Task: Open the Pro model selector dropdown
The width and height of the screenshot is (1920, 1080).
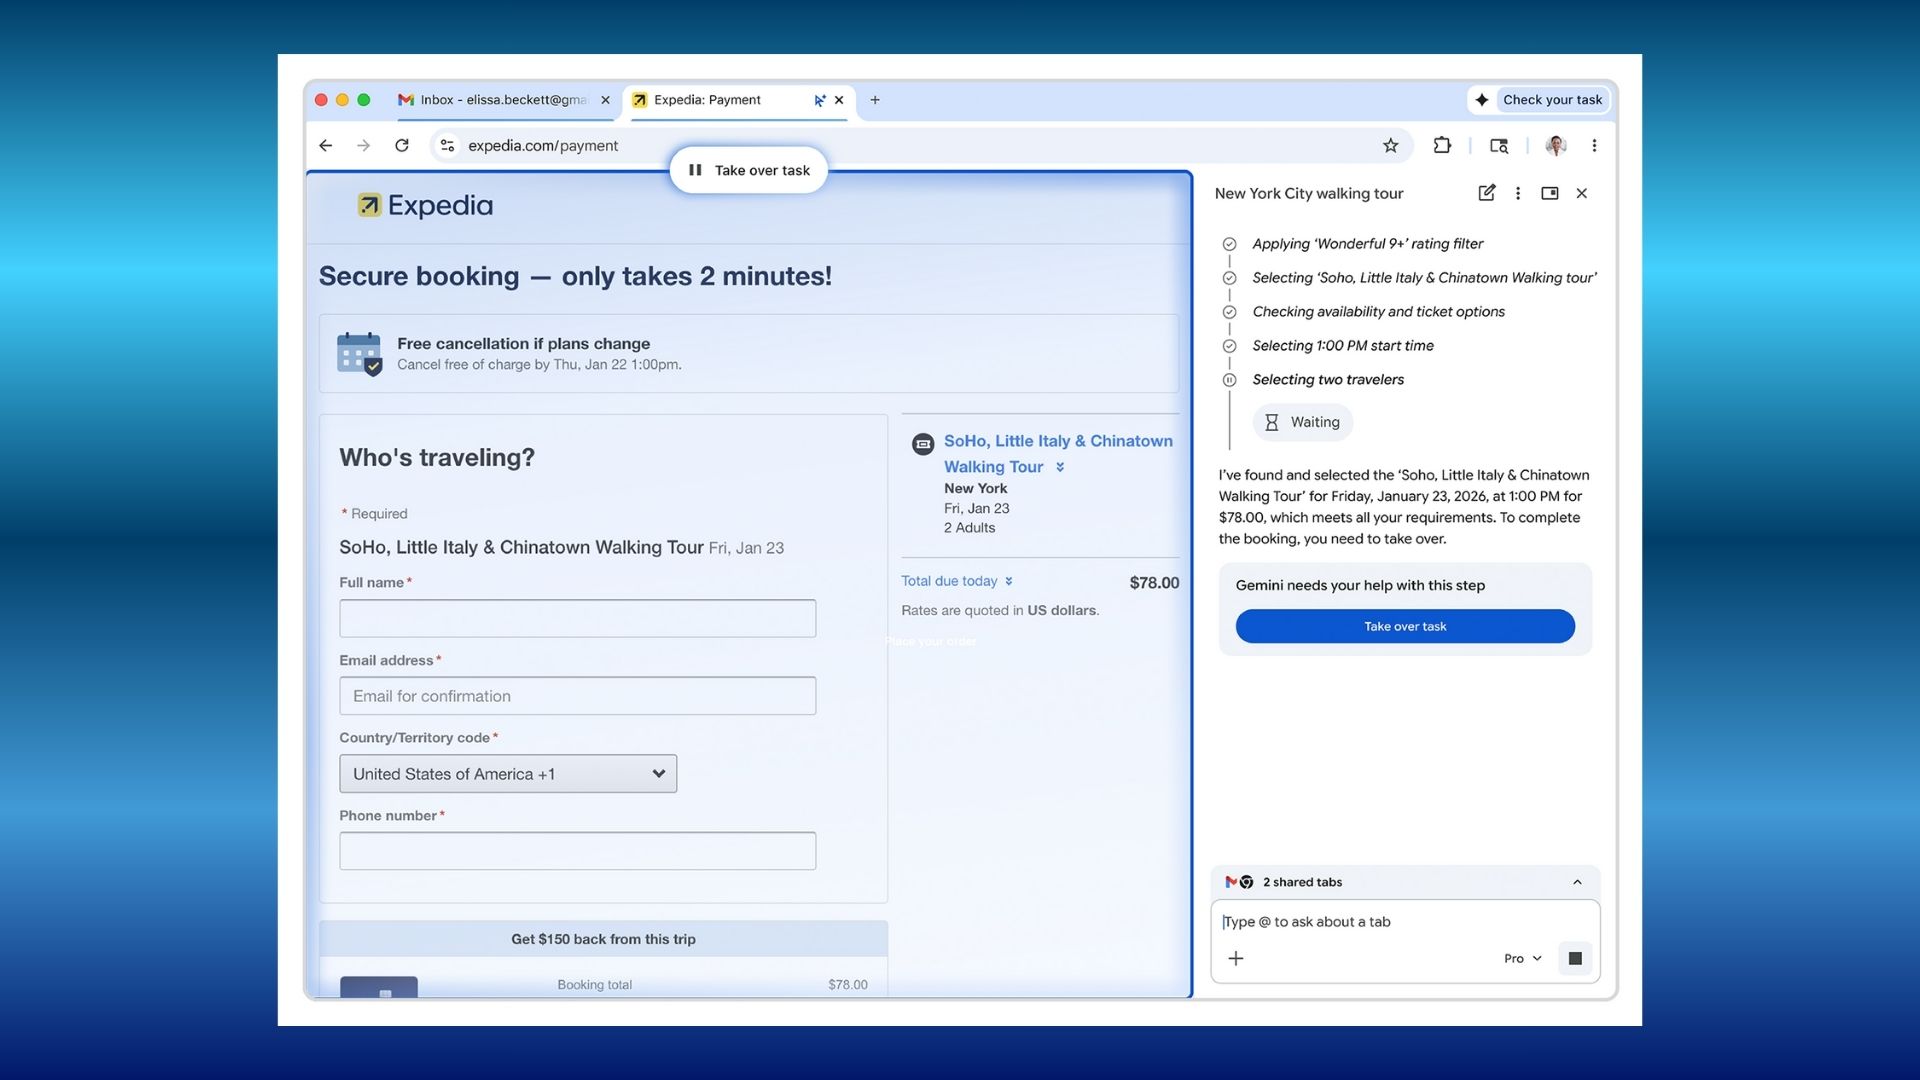Action: (1522, 958)
